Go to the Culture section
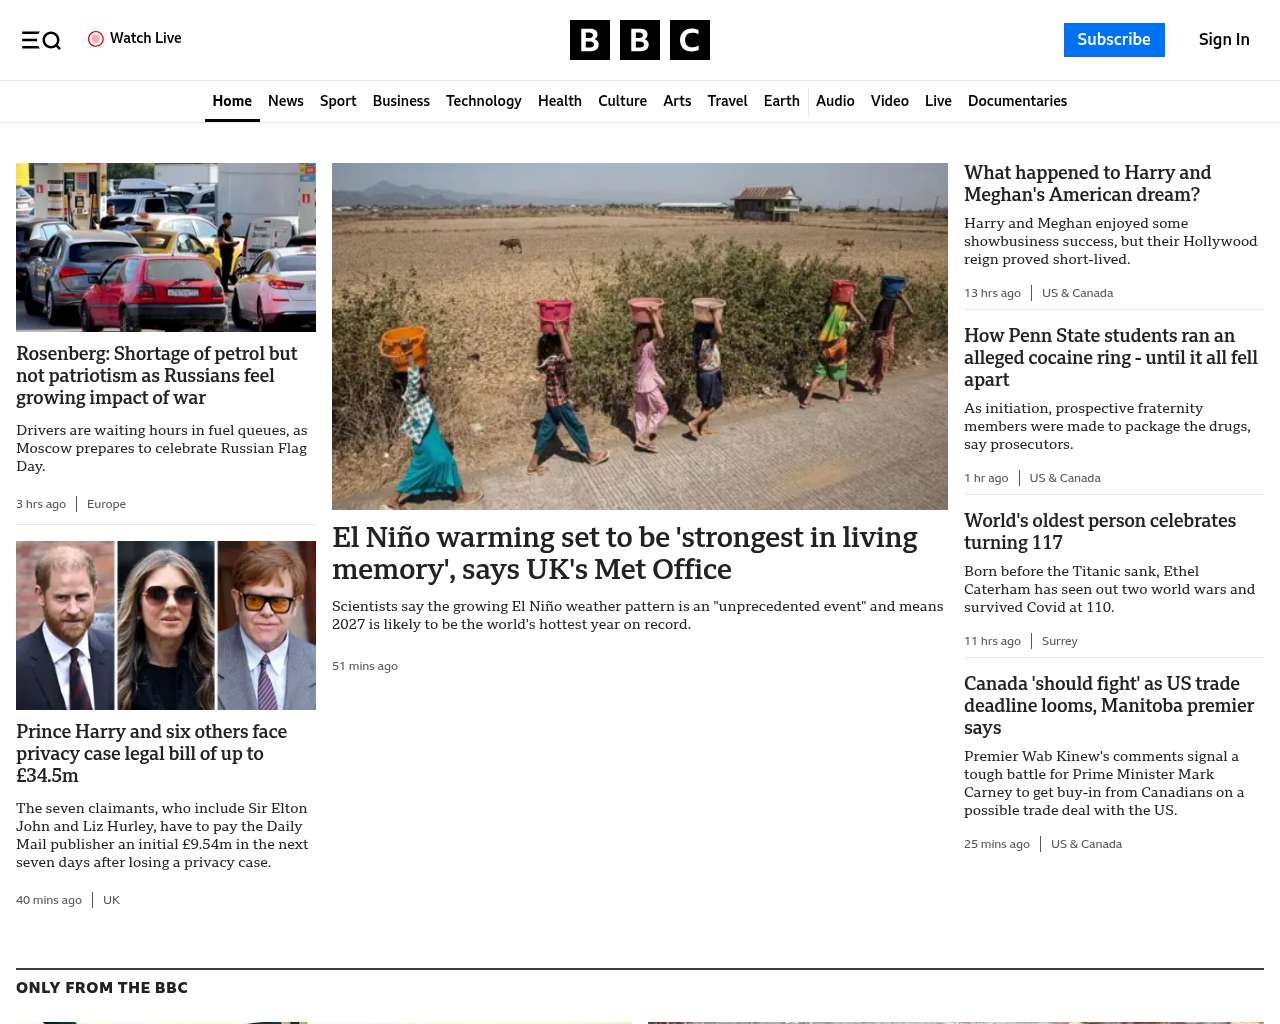Image resolution: width=1280 pixels, height=1024 pixels. click(622, 101)
